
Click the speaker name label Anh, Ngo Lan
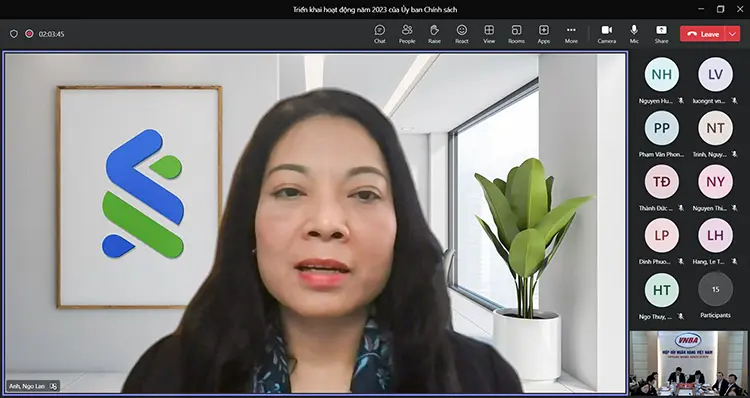27,386
